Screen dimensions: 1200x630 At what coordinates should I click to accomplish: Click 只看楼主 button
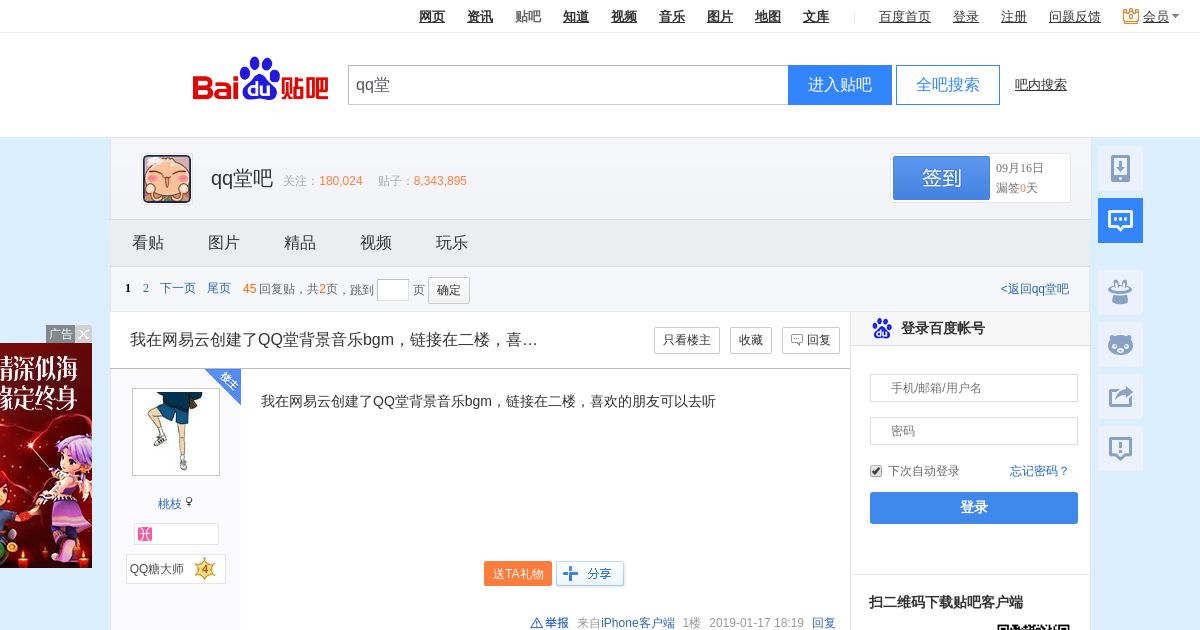click(x=687, y=340)
